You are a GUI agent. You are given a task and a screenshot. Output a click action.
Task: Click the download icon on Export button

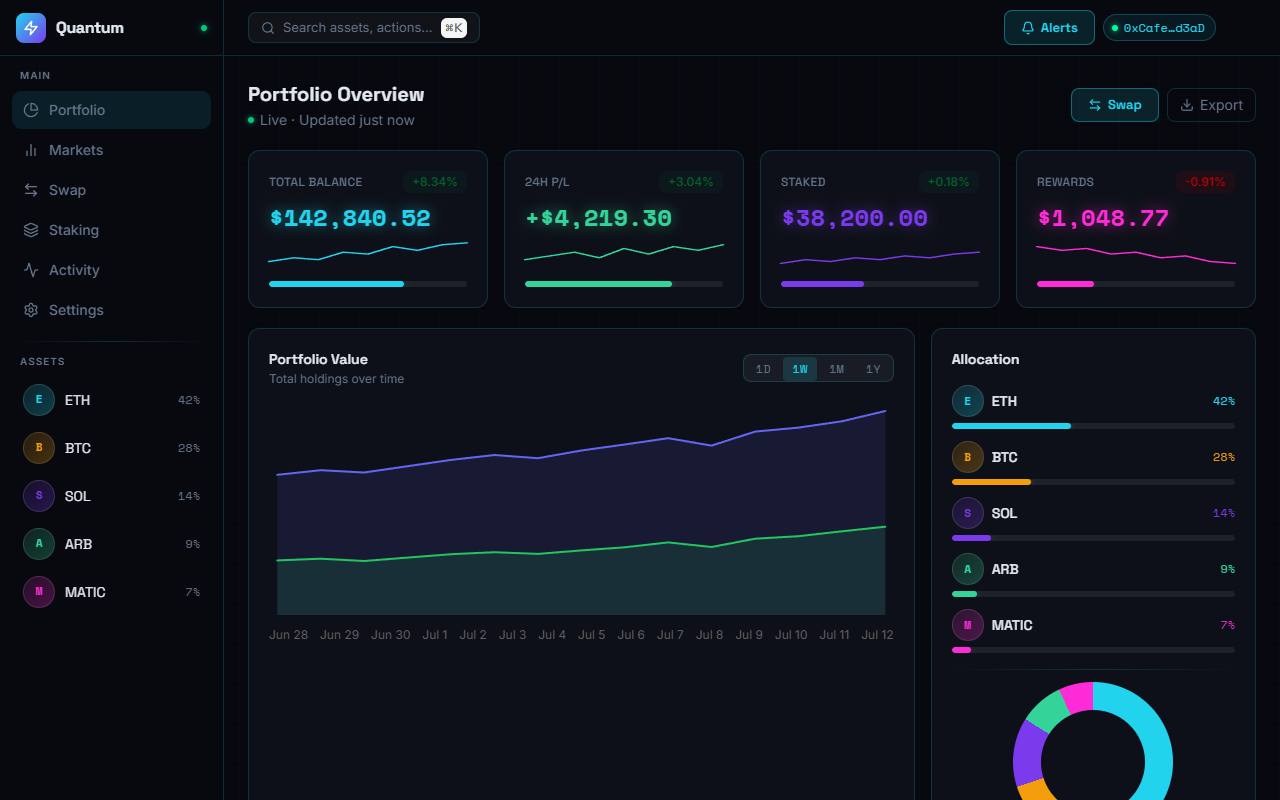[1187, 105]
